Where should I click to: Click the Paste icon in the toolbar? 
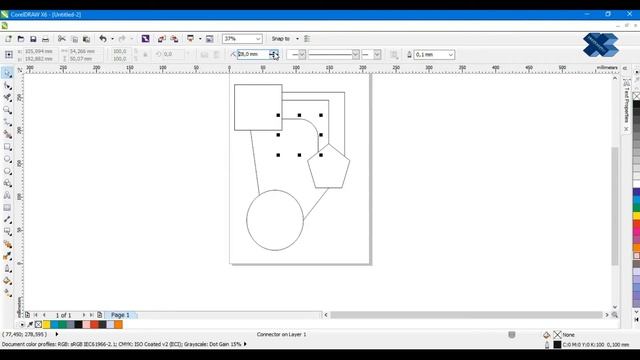87,39
